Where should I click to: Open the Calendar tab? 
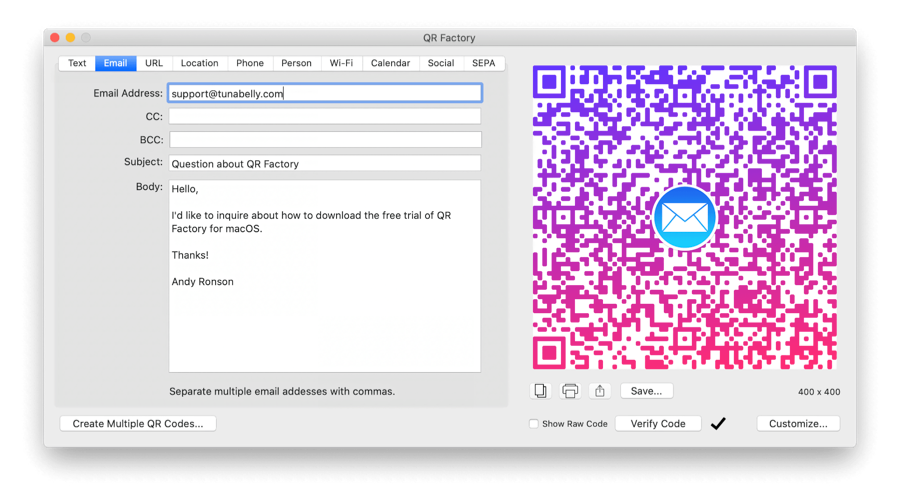[x=390, y=63]
